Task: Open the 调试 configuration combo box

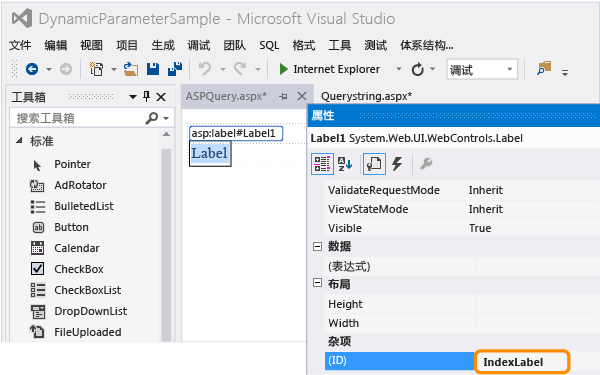Action: click(482, 69)
